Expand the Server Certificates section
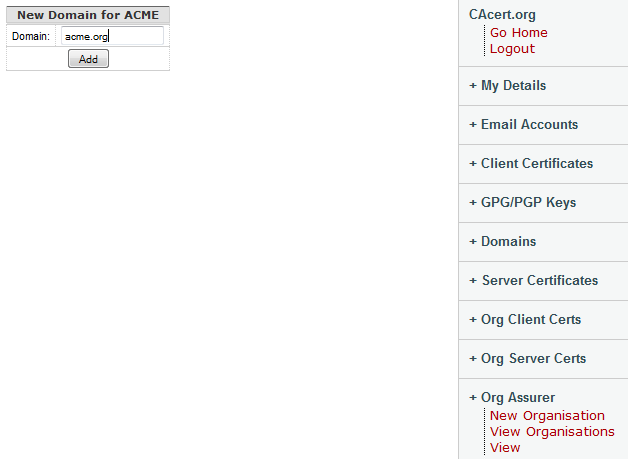This screenshot has height=459, width=628. [539, 281]
